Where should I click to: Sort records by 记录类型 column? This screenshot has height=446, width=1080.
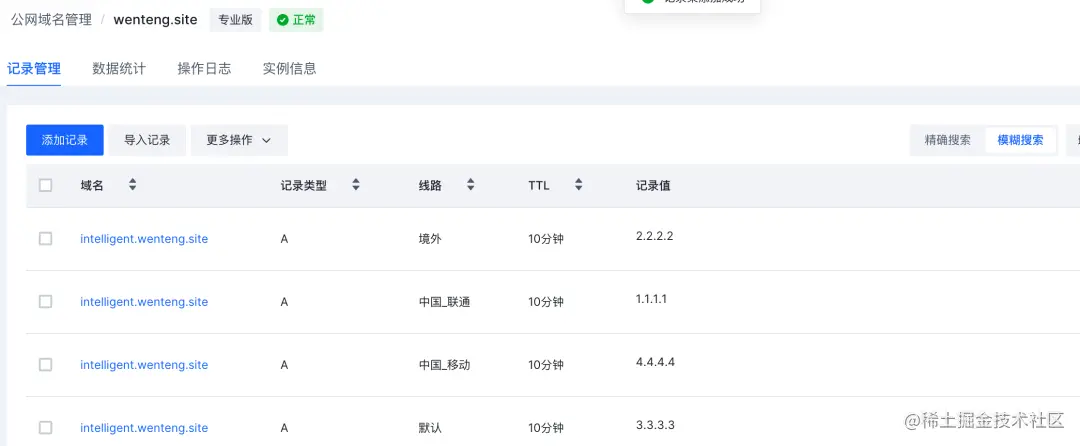355,184
